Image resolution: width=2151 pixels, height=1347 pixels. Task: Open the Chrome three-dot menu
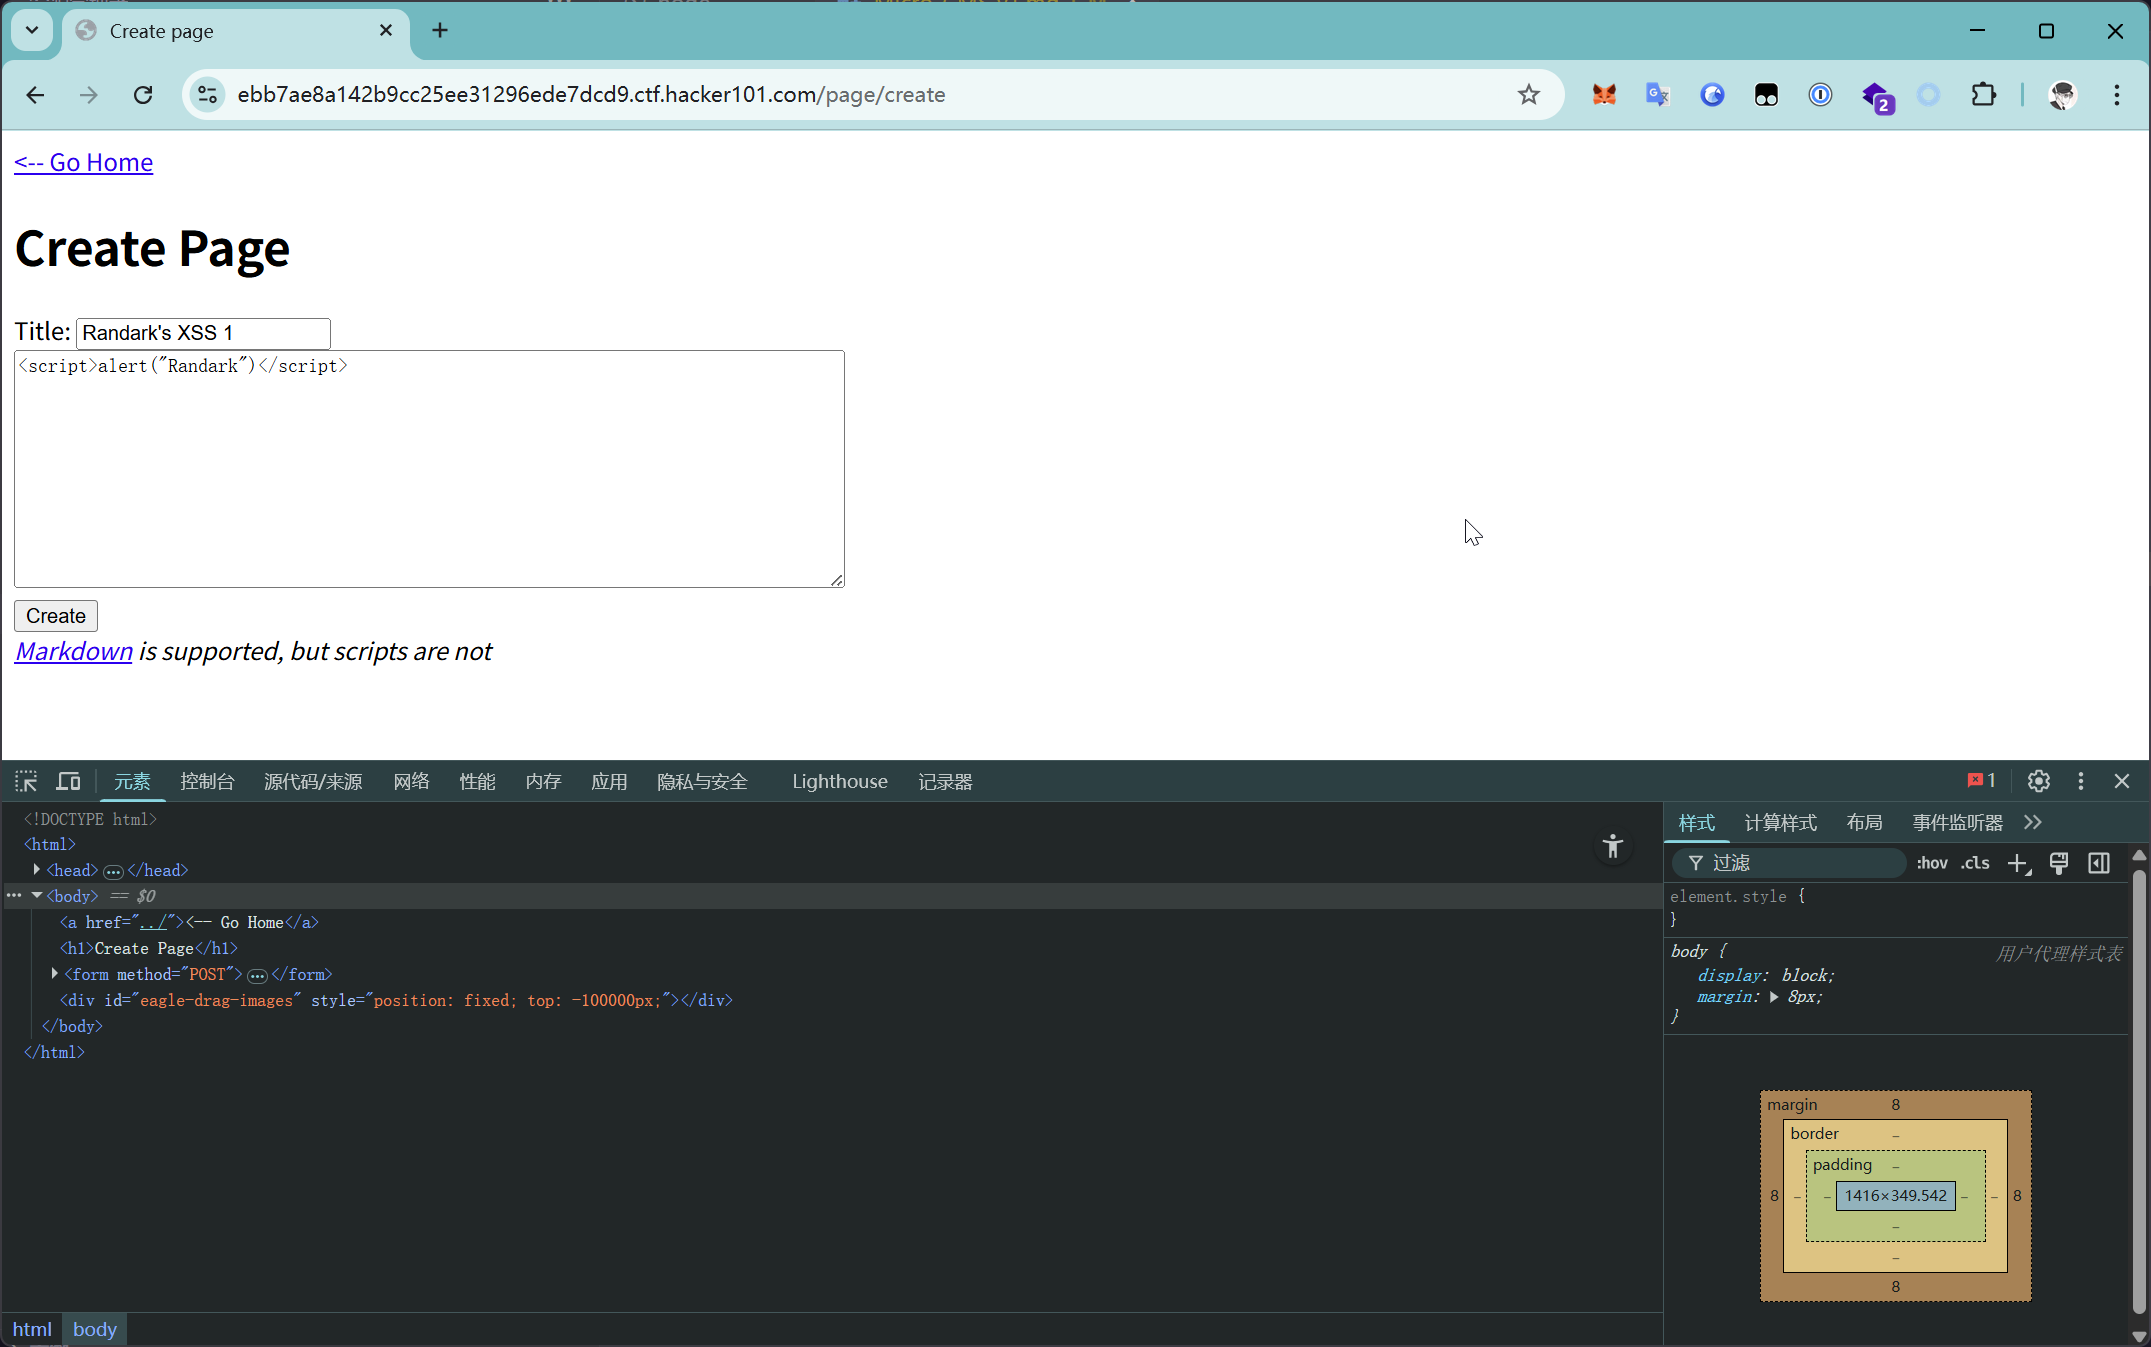(2117, 95)
